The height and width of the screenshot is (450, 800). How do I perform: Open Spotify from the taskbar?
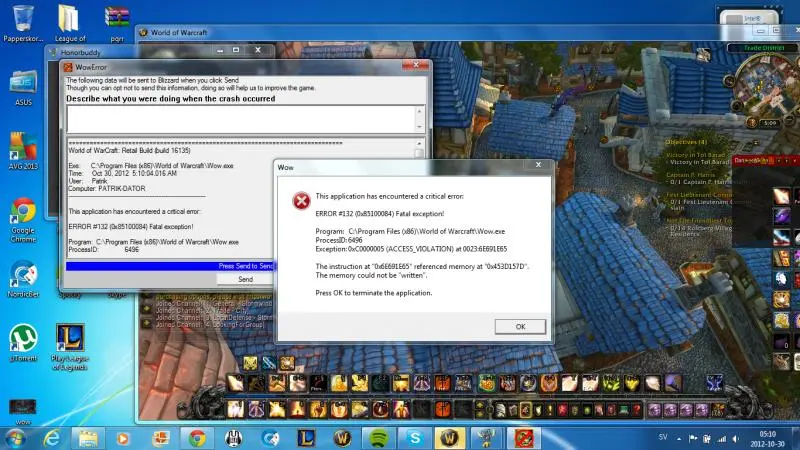tap(378, 438)
